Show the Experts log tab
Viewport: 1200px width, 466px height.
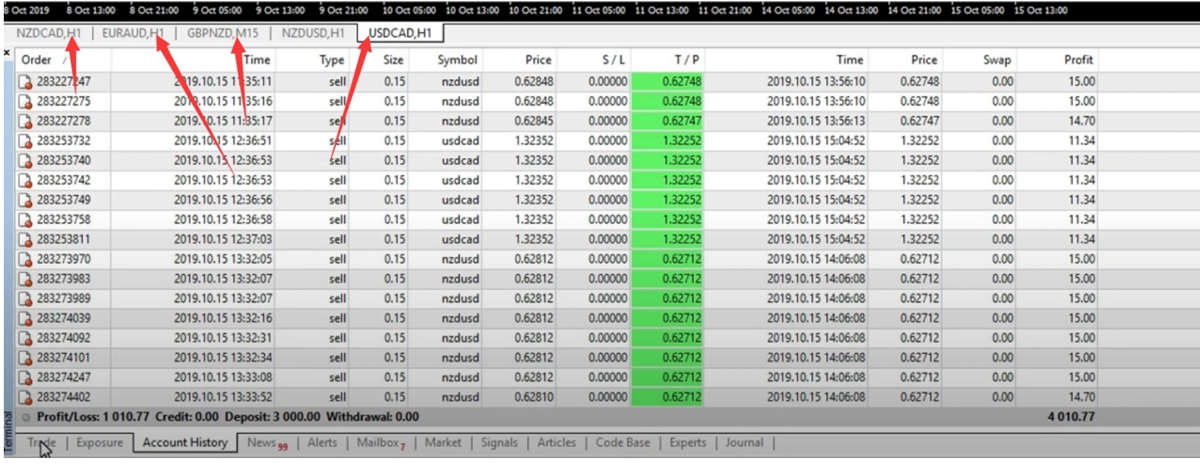pyautogui.click(x=687, y=442)
